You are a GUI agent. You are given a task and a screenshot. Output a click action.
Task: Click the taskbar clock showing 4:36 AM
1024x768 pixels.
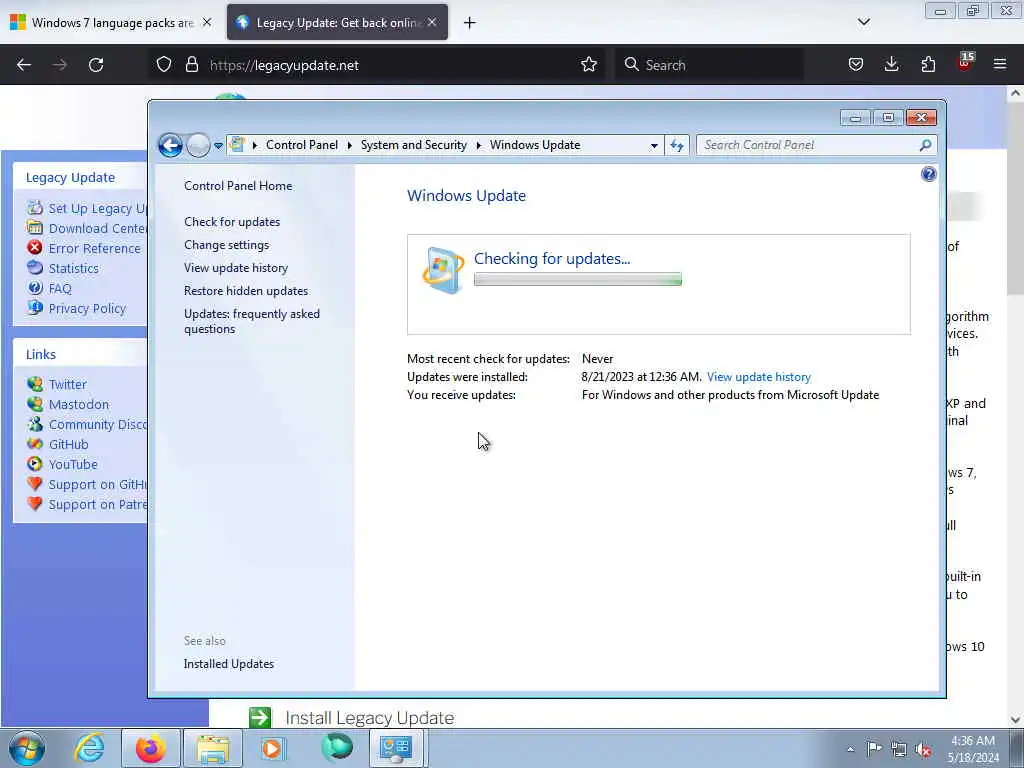973,749
